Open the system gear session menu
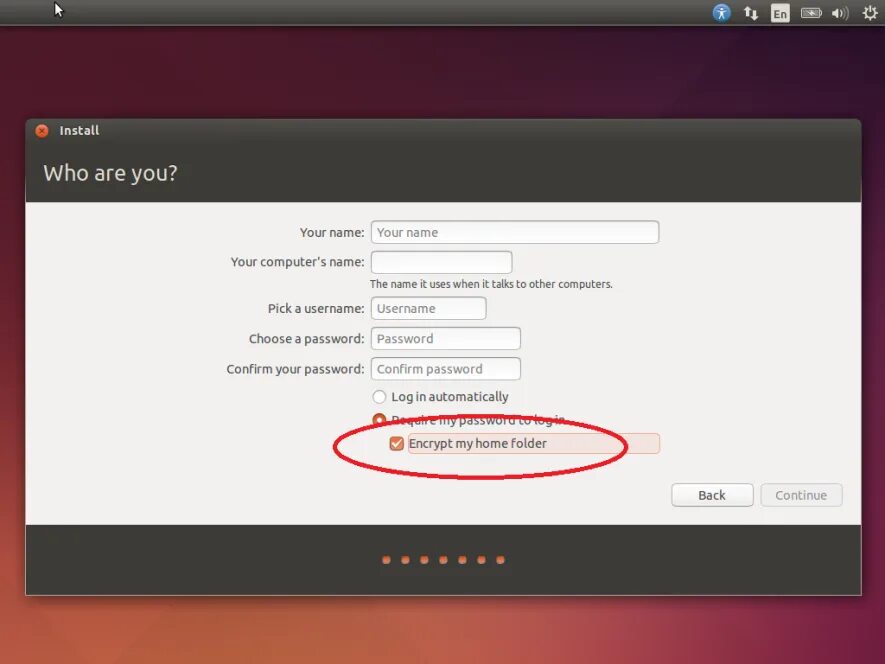The width and height of the screenshot is (885, 664). [870, 13]
